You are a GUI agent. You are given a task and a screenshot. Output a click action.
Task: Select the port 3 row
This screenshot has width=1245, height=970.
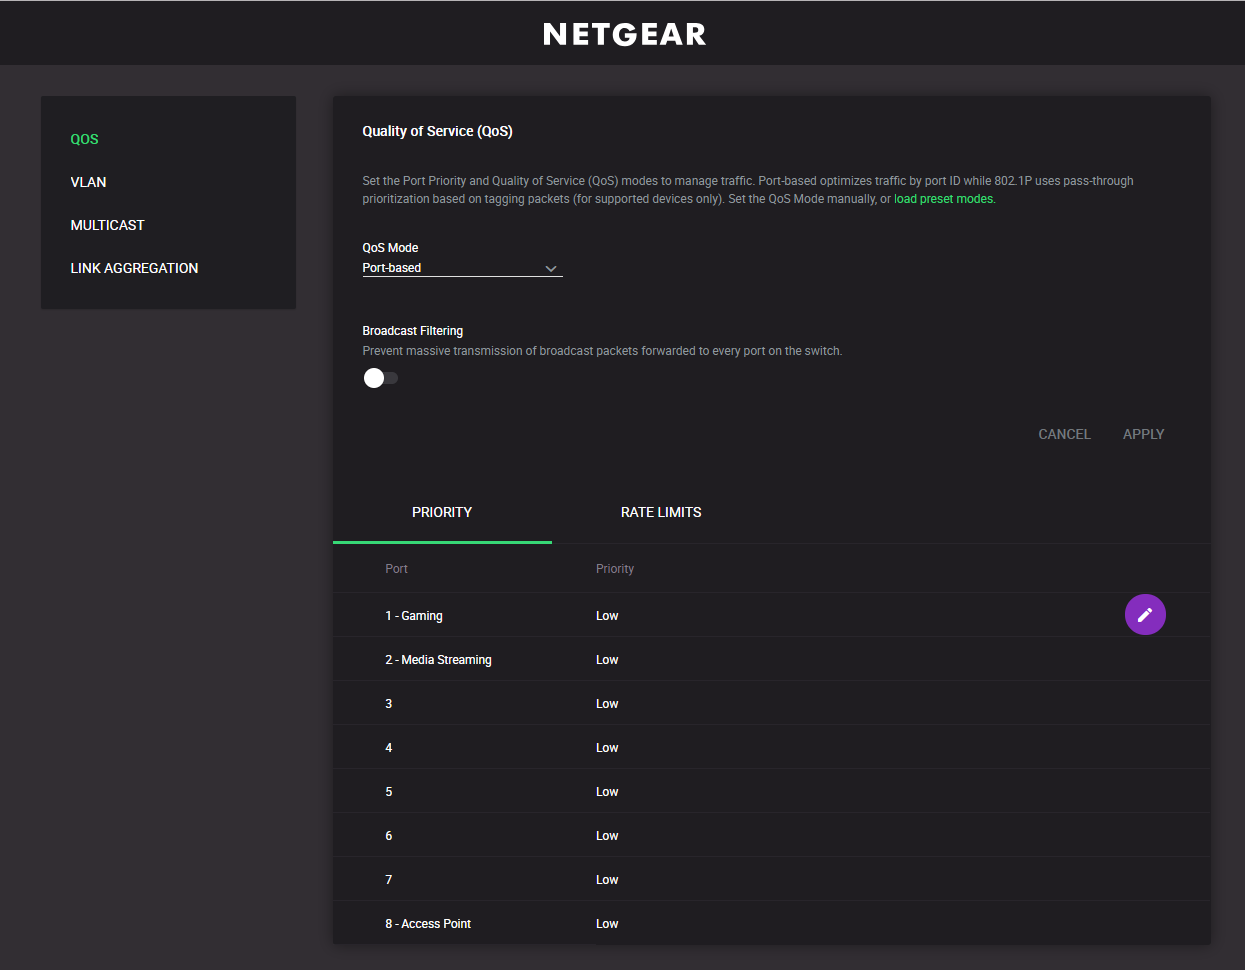[x=771, y=703]
